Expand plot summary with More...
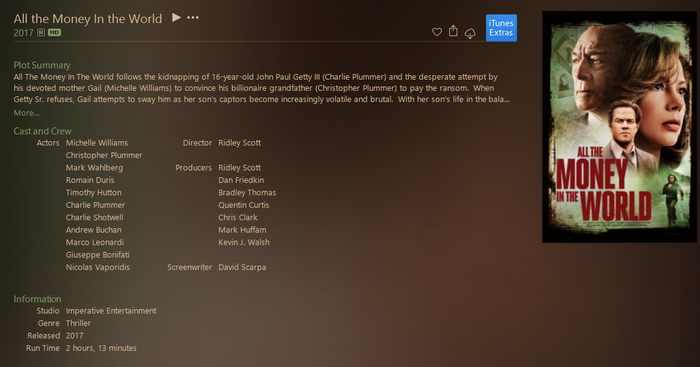 pyautogui.click(x=26, y=113)
